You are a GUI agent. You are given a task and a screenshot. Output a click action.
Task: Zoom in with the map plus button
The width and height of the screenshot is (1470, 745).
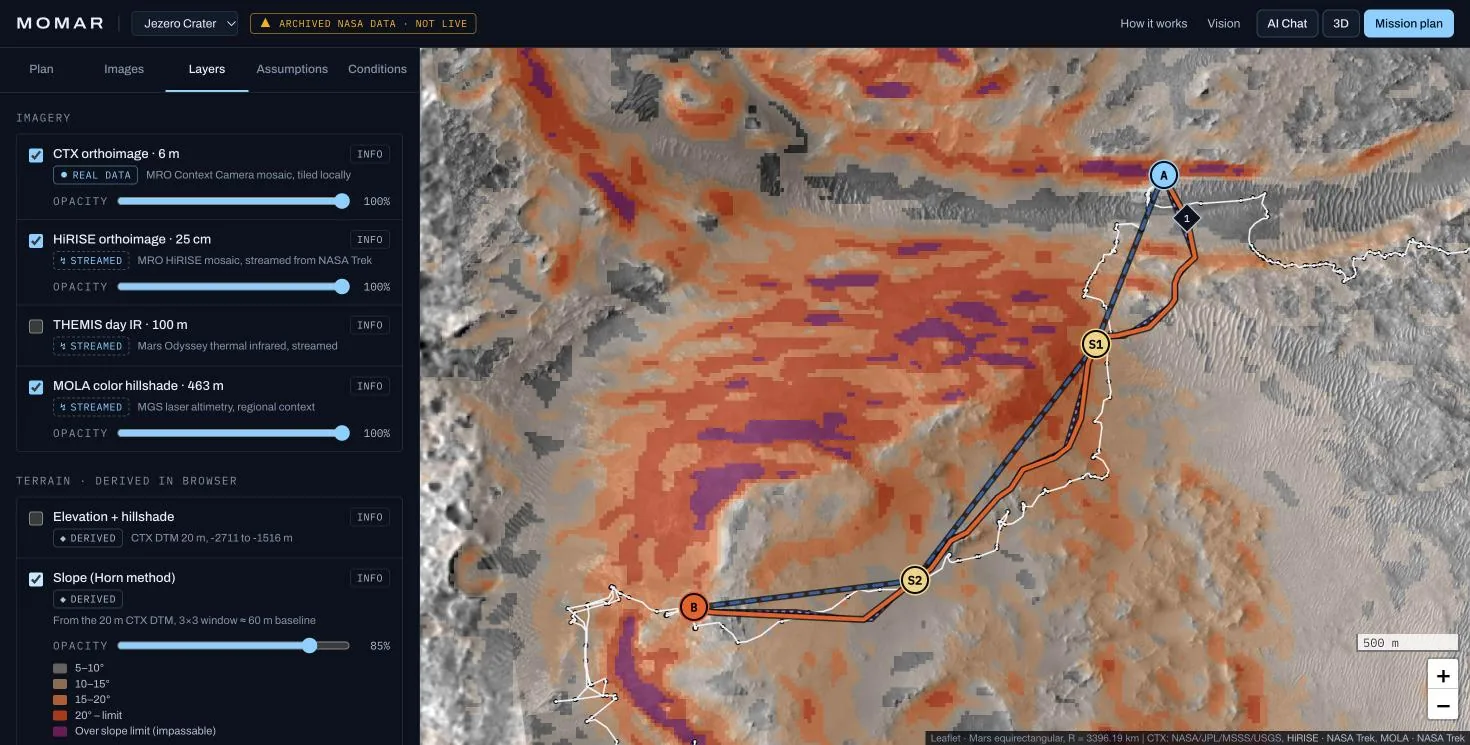click(1443, 676)
